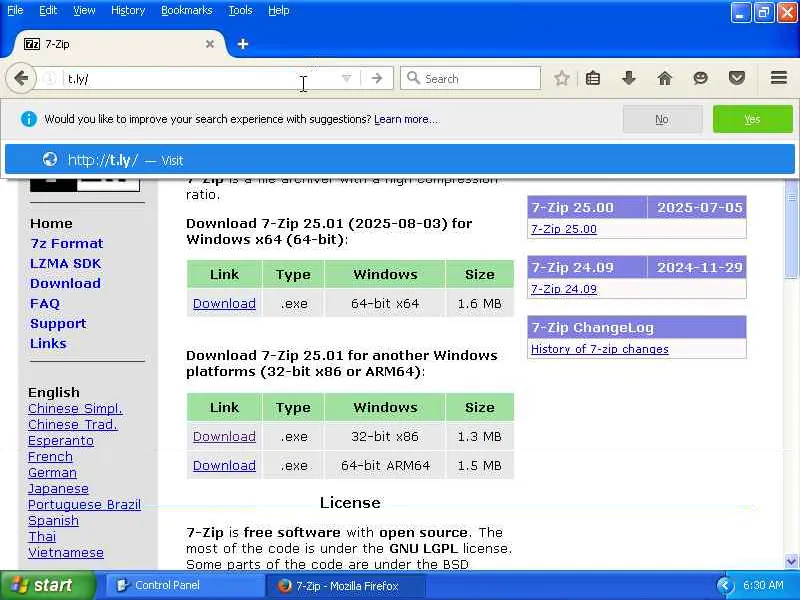Image resolution: width=800 pixels, height=600 pixels.
Task: Open the Bookmarks menu
Action: pos(187,10)
